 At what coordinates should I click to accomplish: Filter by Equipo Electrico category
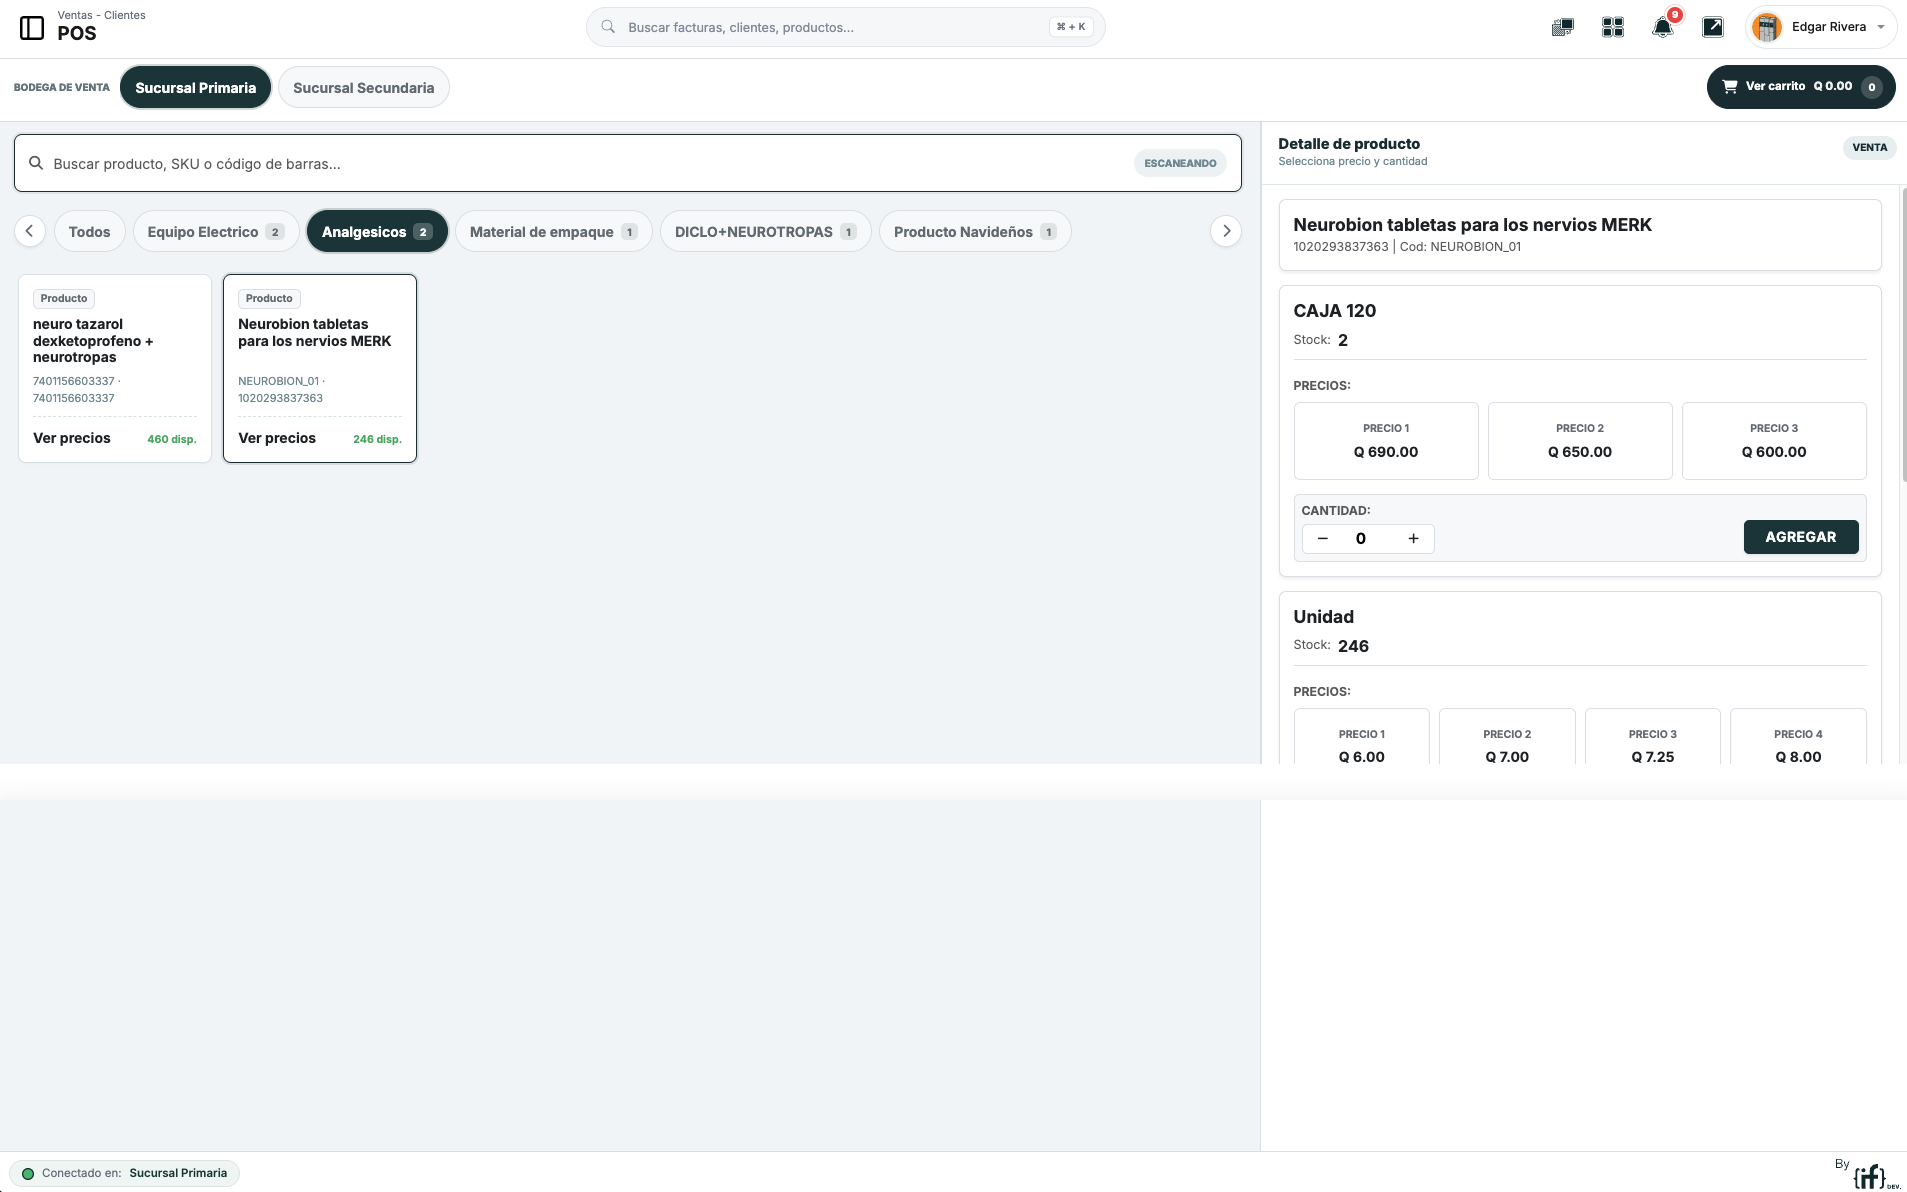[216, 231]
